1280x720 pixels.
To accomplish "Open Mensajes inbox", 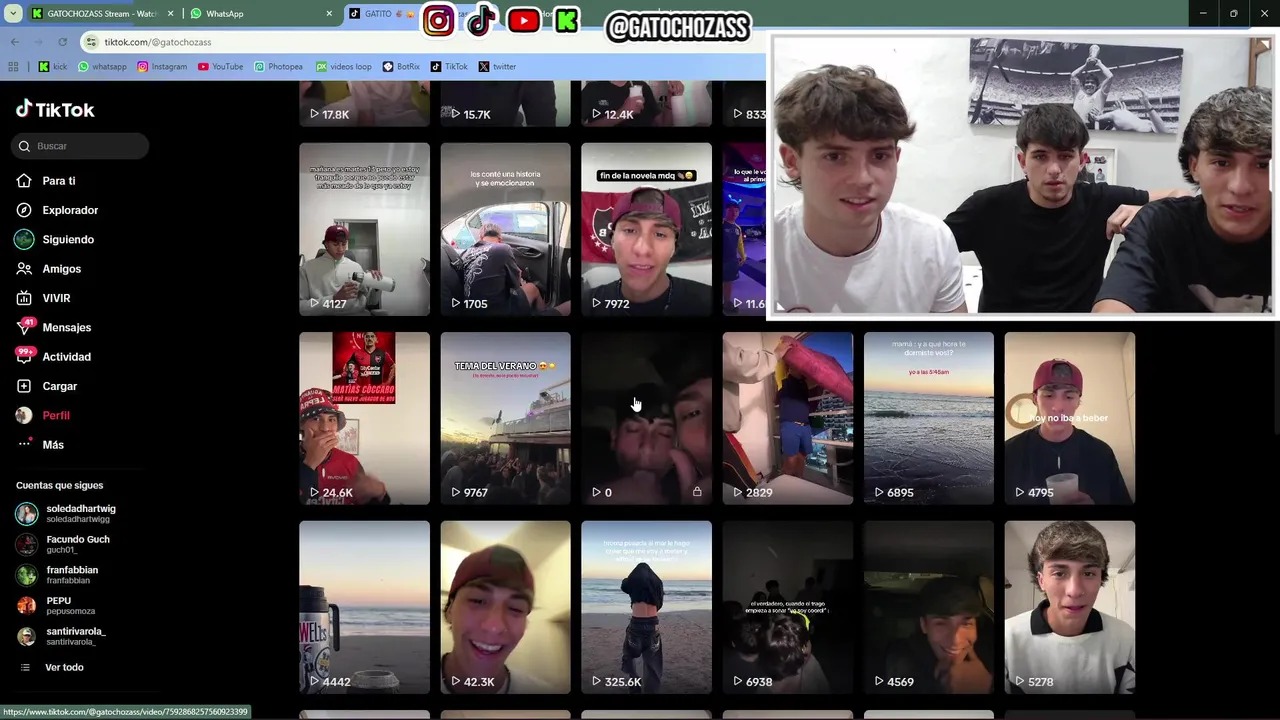I will pos(54,328).
